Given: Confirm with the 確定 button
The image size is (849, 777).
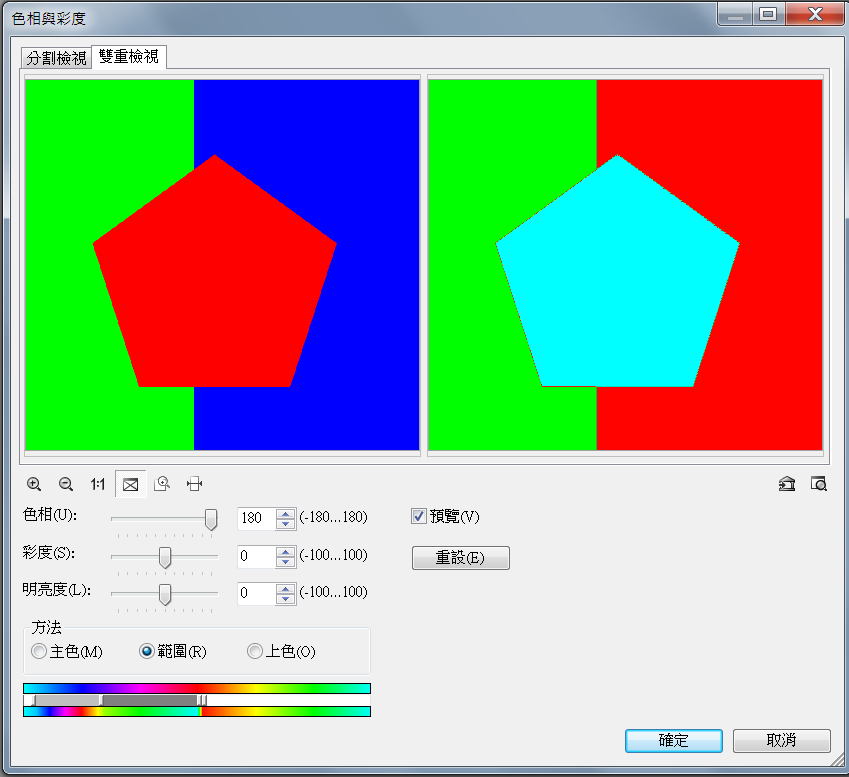Looking at the screenshot, I should point(674,740).
